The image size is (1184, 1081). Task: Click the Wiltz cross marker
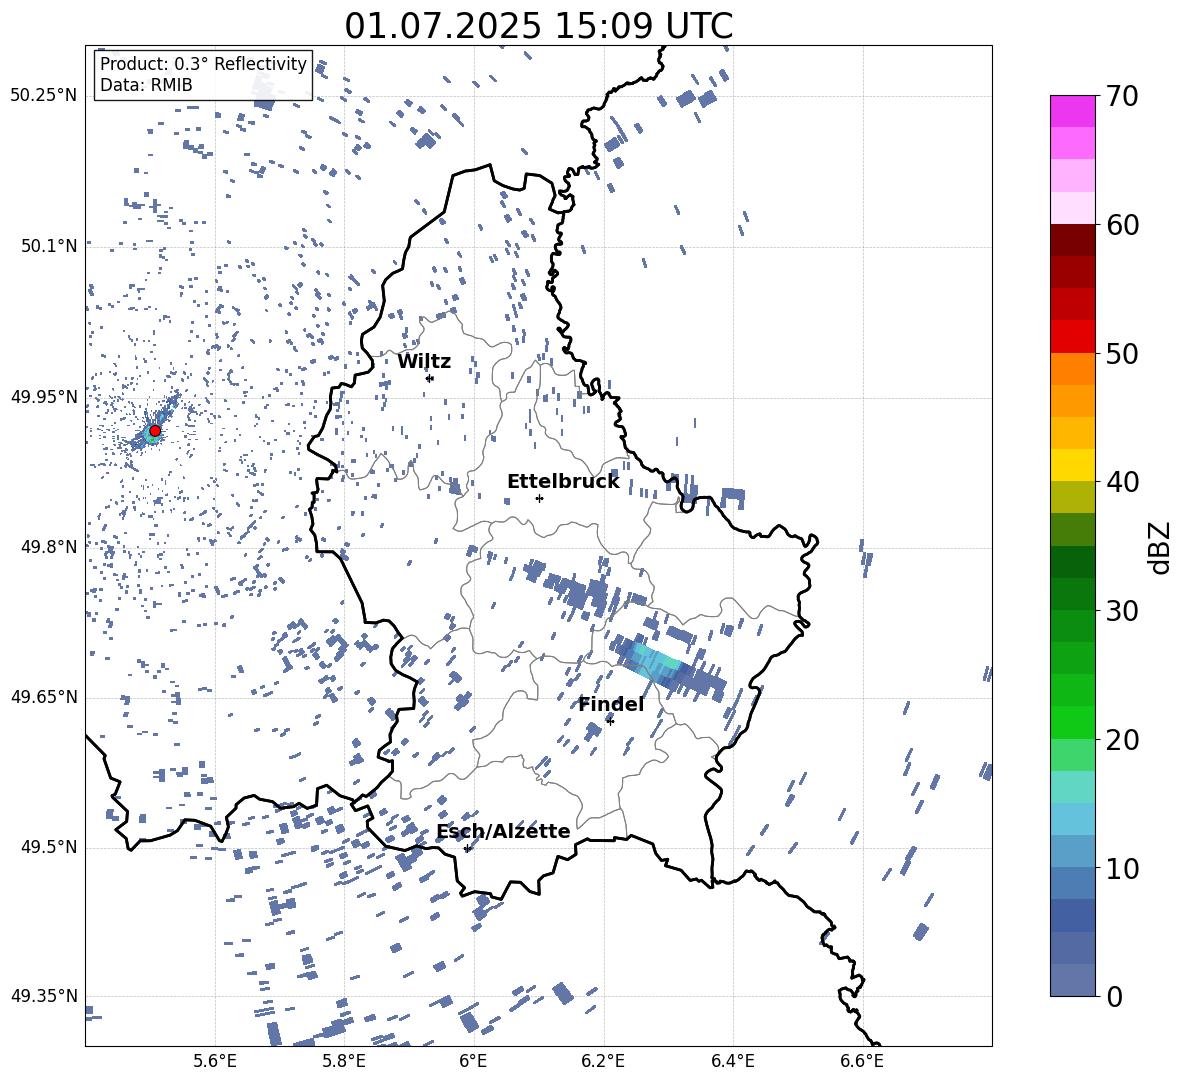coord(430,378)
